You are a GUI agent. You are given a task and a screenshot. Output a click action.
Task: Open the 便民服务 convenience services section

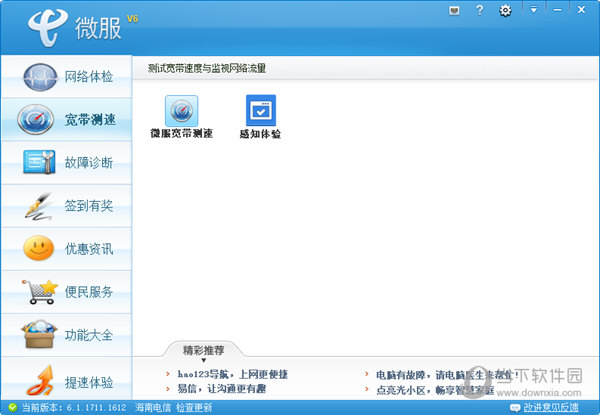67,292
